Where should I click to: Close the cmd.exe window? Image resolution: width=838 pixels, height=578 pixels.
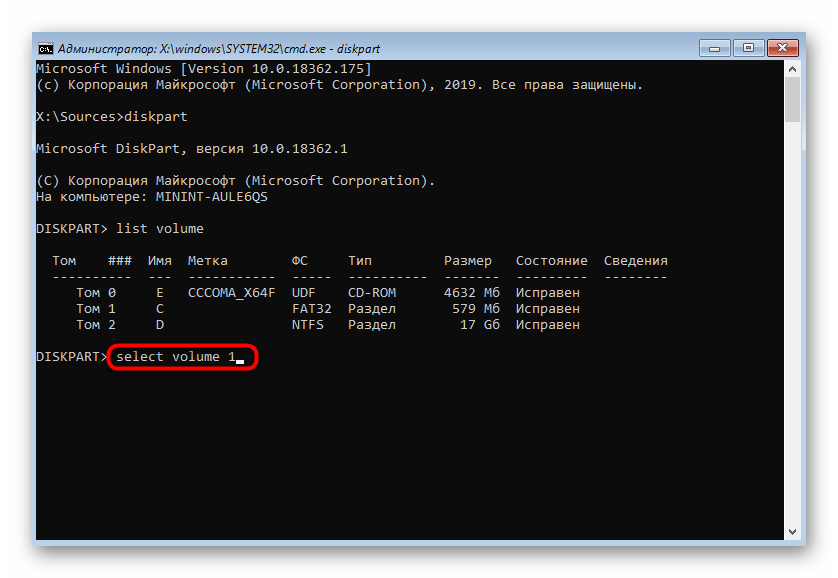tap(784, 47)
